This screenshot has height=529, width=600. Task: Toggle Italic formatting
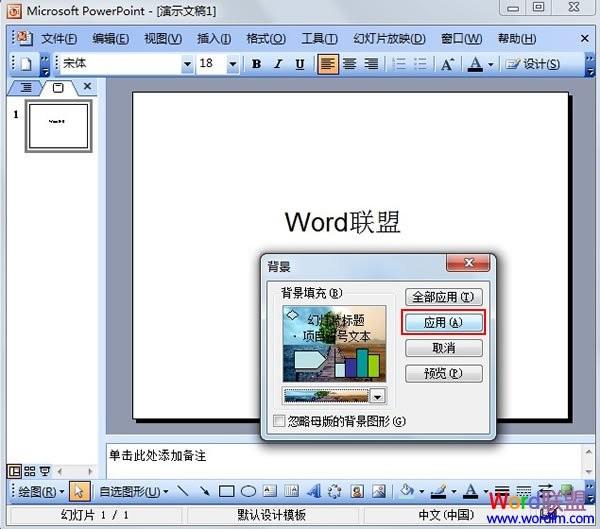click(x=278, y=64)
